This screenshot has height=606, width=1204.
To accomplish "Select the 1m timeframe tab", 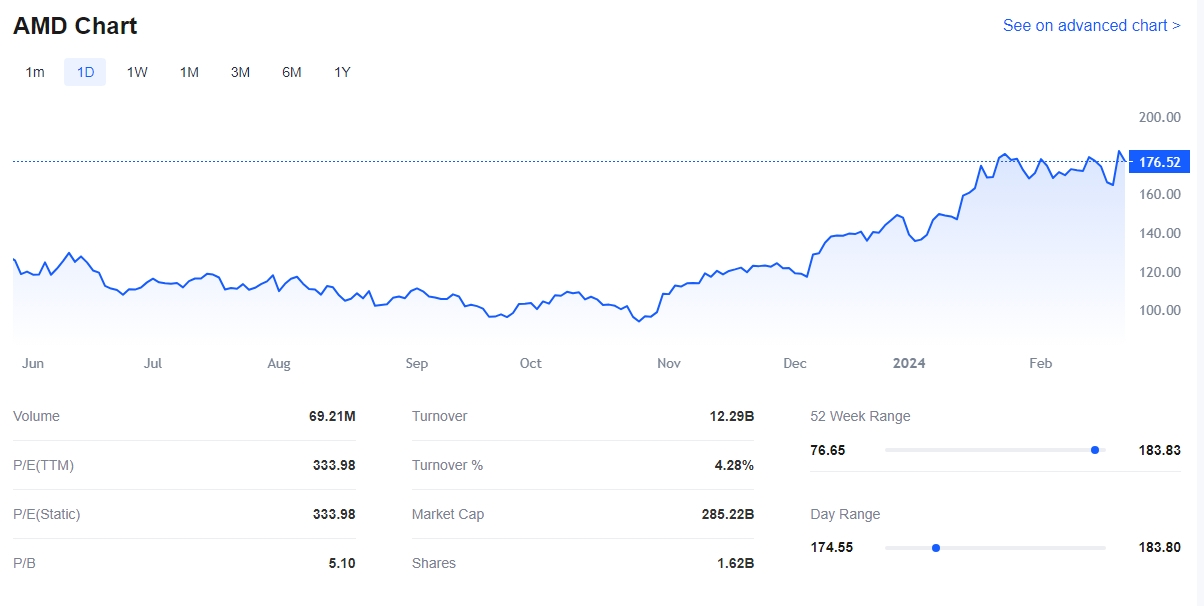I will 35,72.
